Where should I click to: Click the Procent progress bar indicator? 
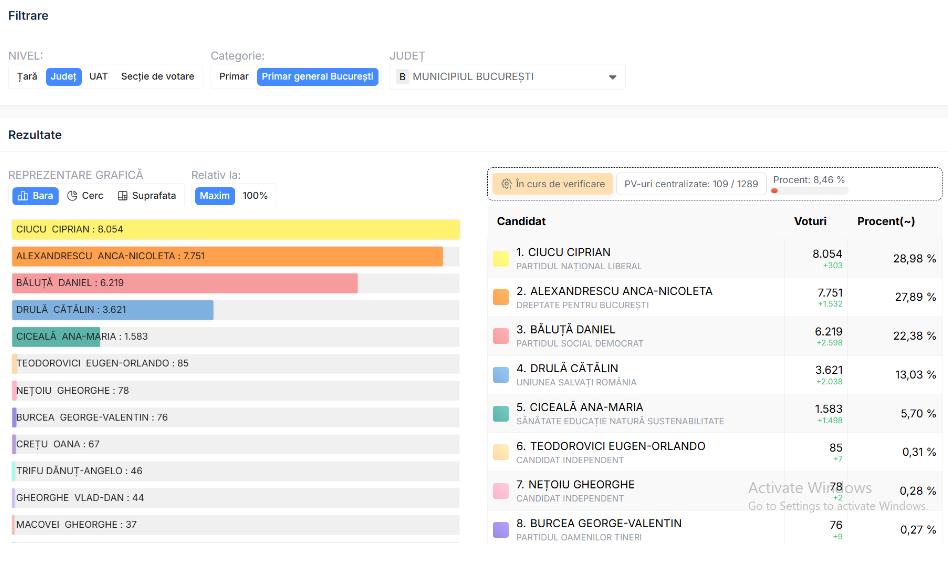click(809, 190)
